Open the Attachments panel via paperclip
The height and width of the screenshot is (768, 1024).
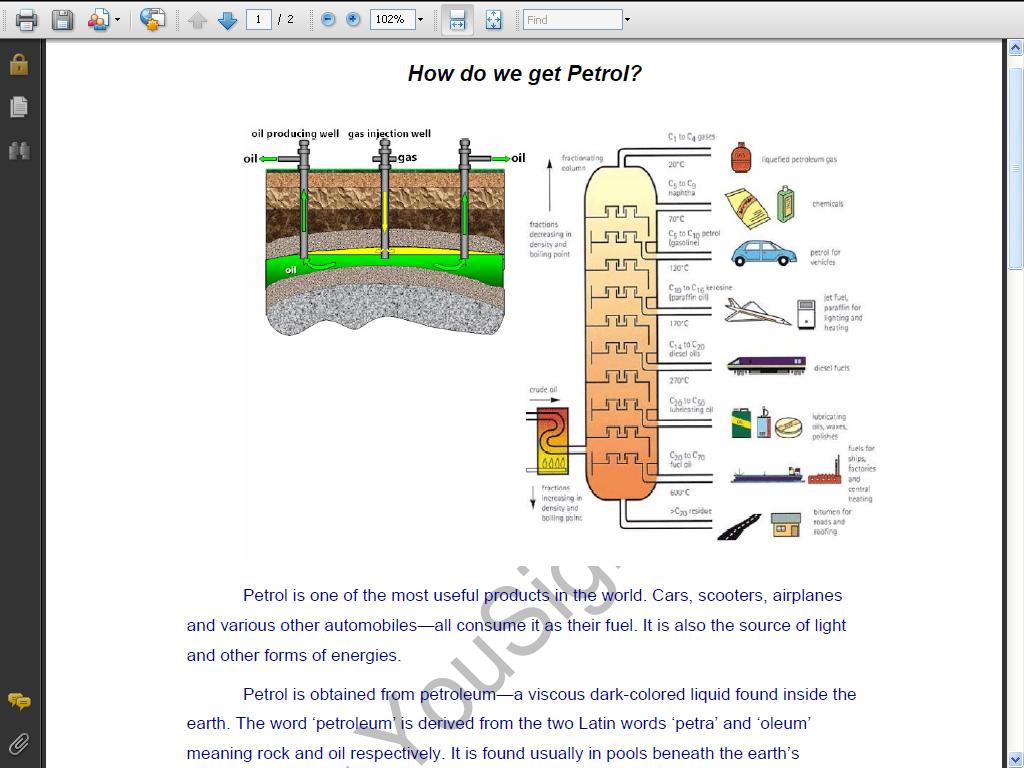(x=18, y=743)
